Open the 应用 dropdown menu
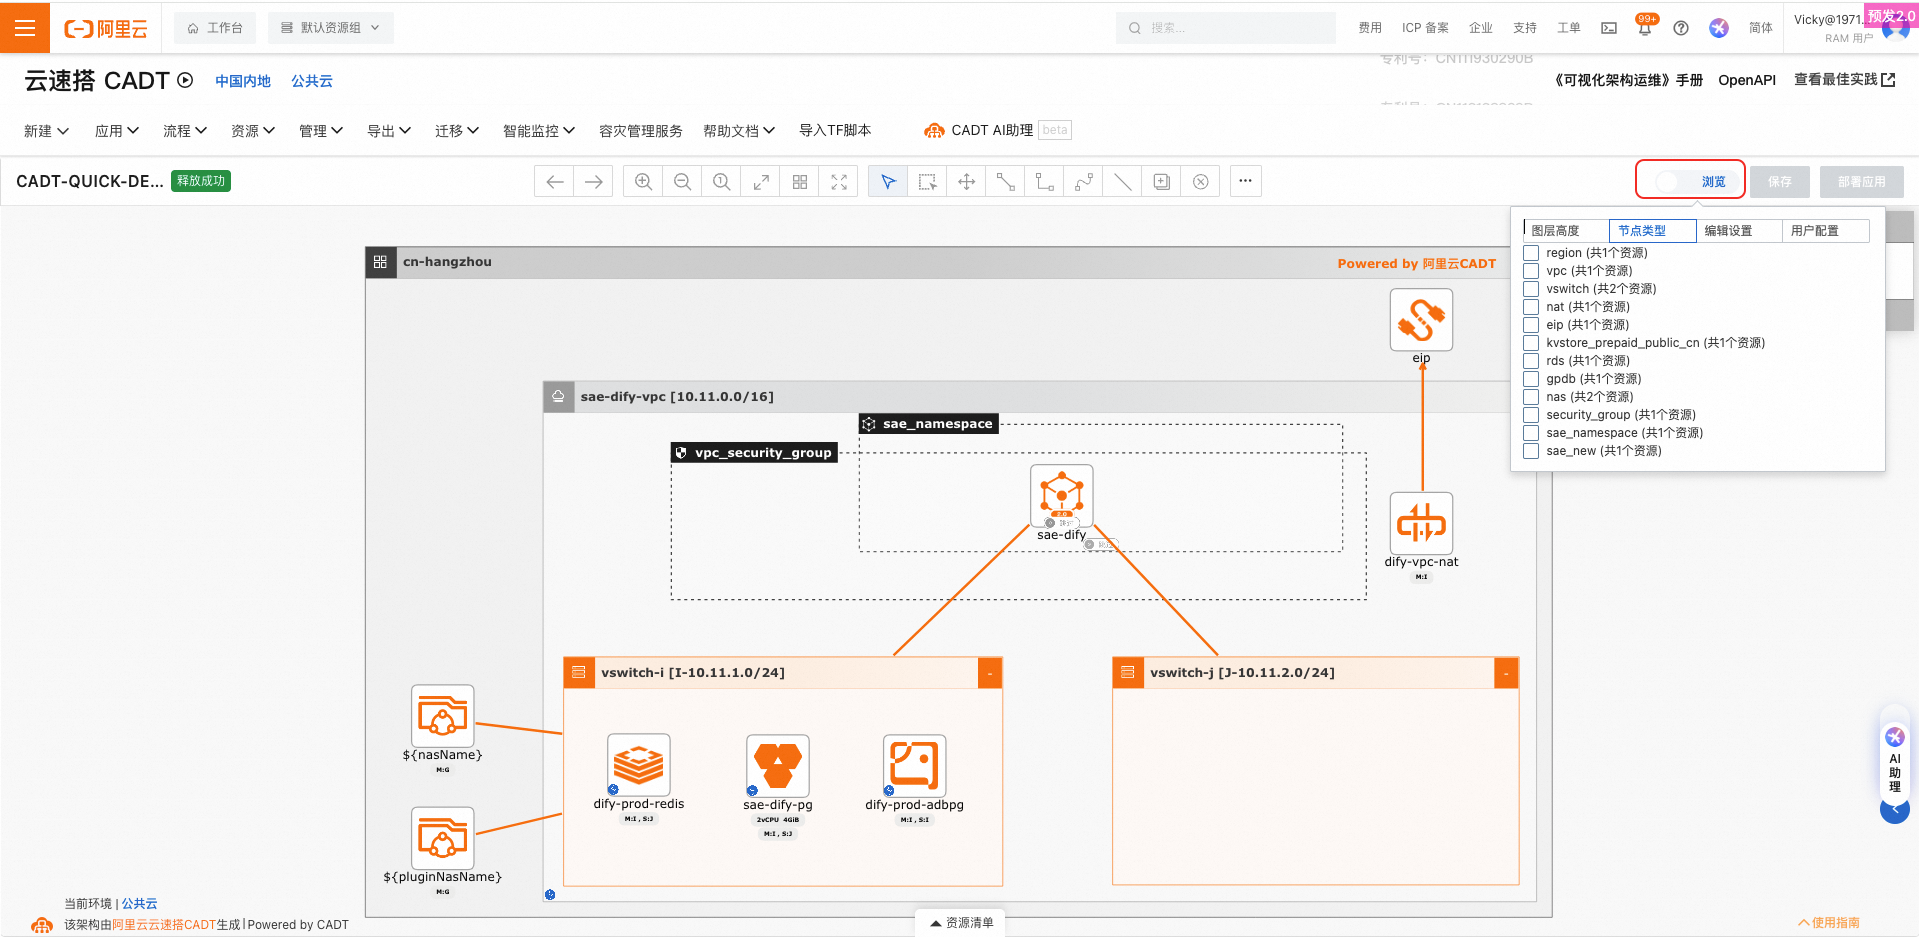Screen dimensions: 1919x937 [117, 131]
